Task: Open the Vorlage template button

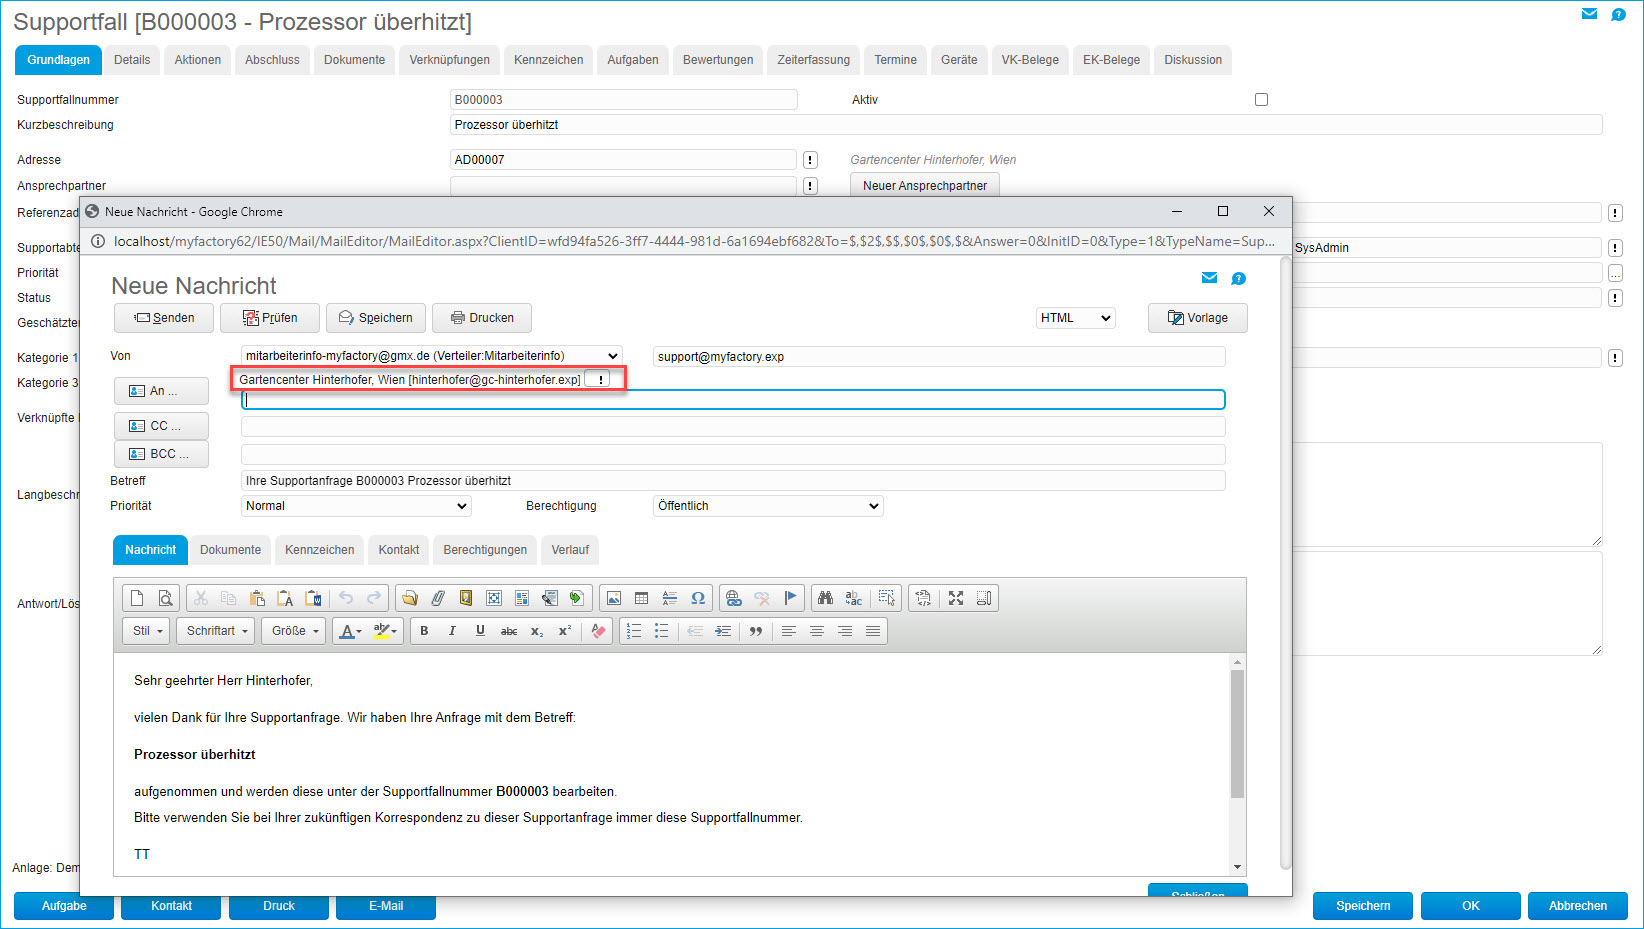Action: tap(1198, 318)
